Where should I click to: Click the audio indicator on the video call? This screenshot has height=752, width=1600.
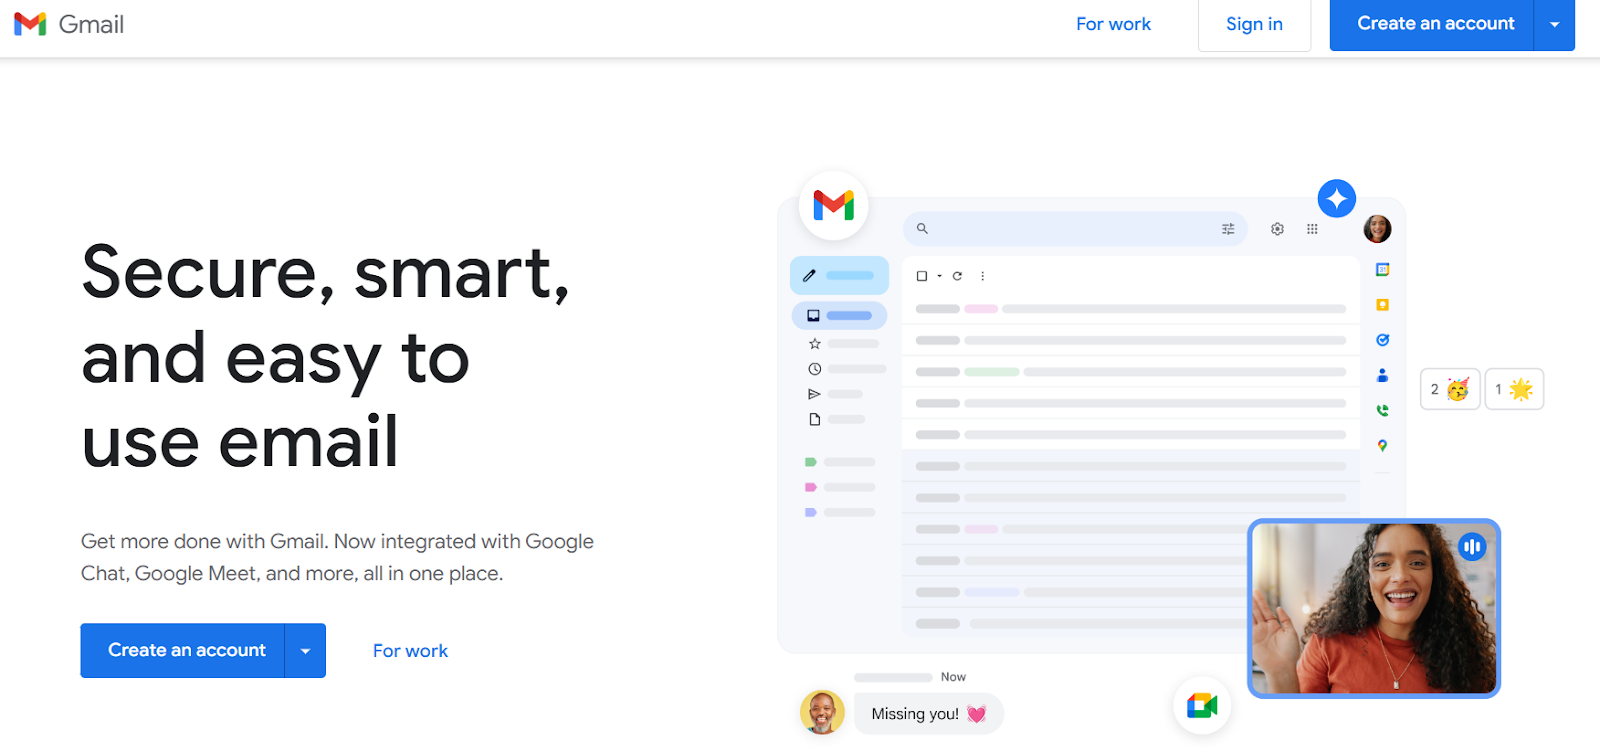pos(1472,546)
